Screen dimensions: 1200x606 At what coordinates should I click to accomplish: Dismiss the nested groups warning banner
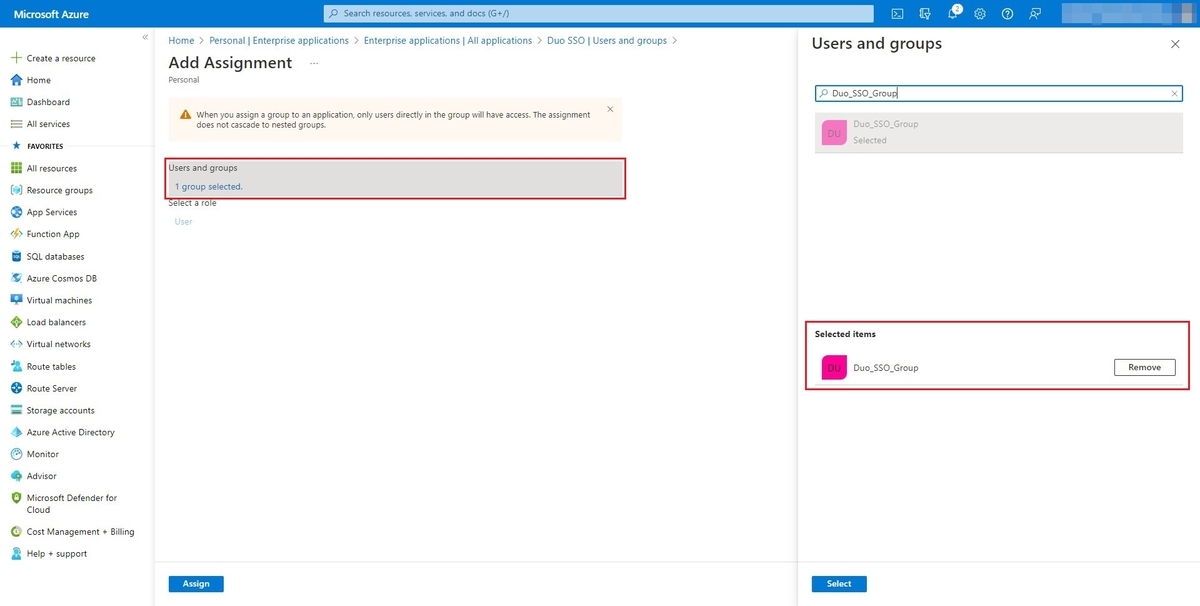(610, 109)
